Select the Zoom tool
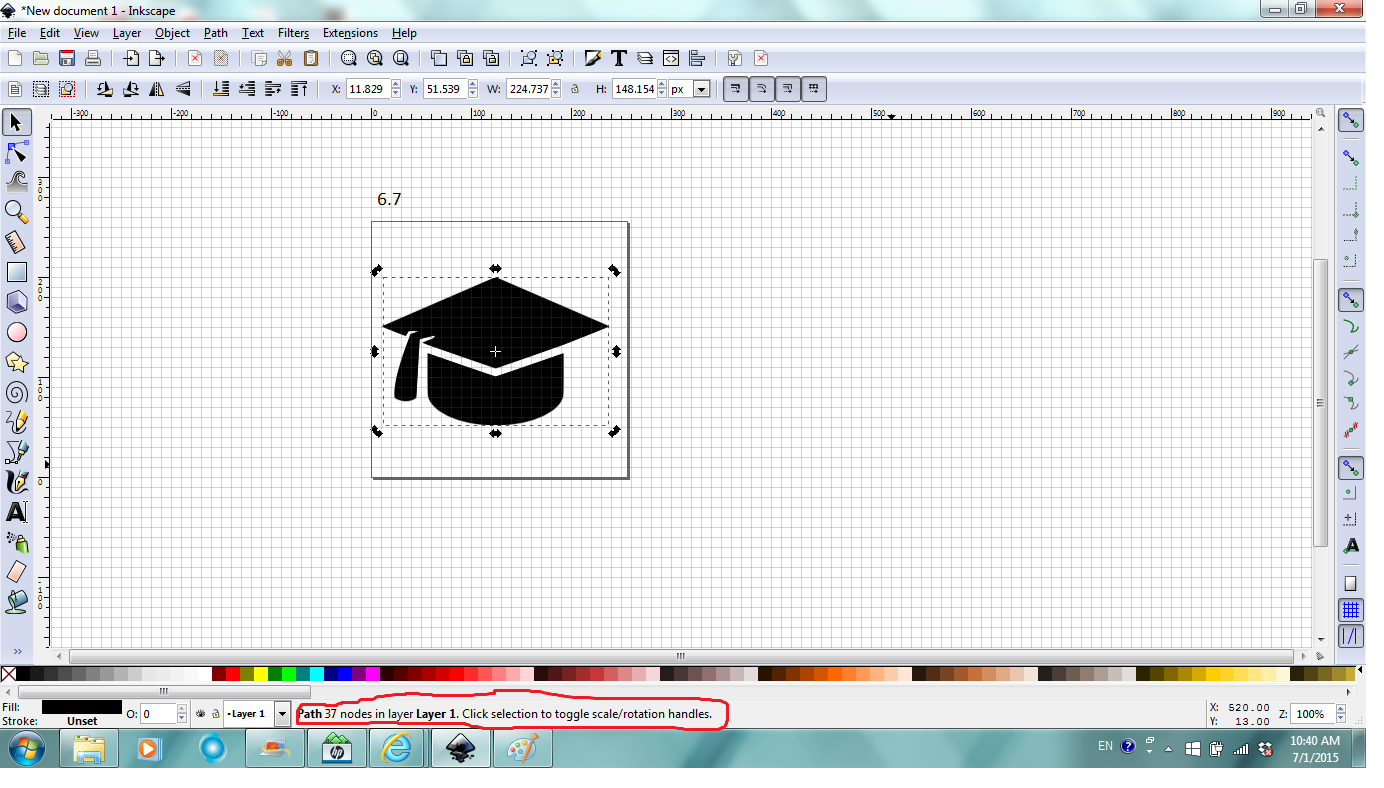Screen dimensions: 1384x788 click(x=16, y=211)
